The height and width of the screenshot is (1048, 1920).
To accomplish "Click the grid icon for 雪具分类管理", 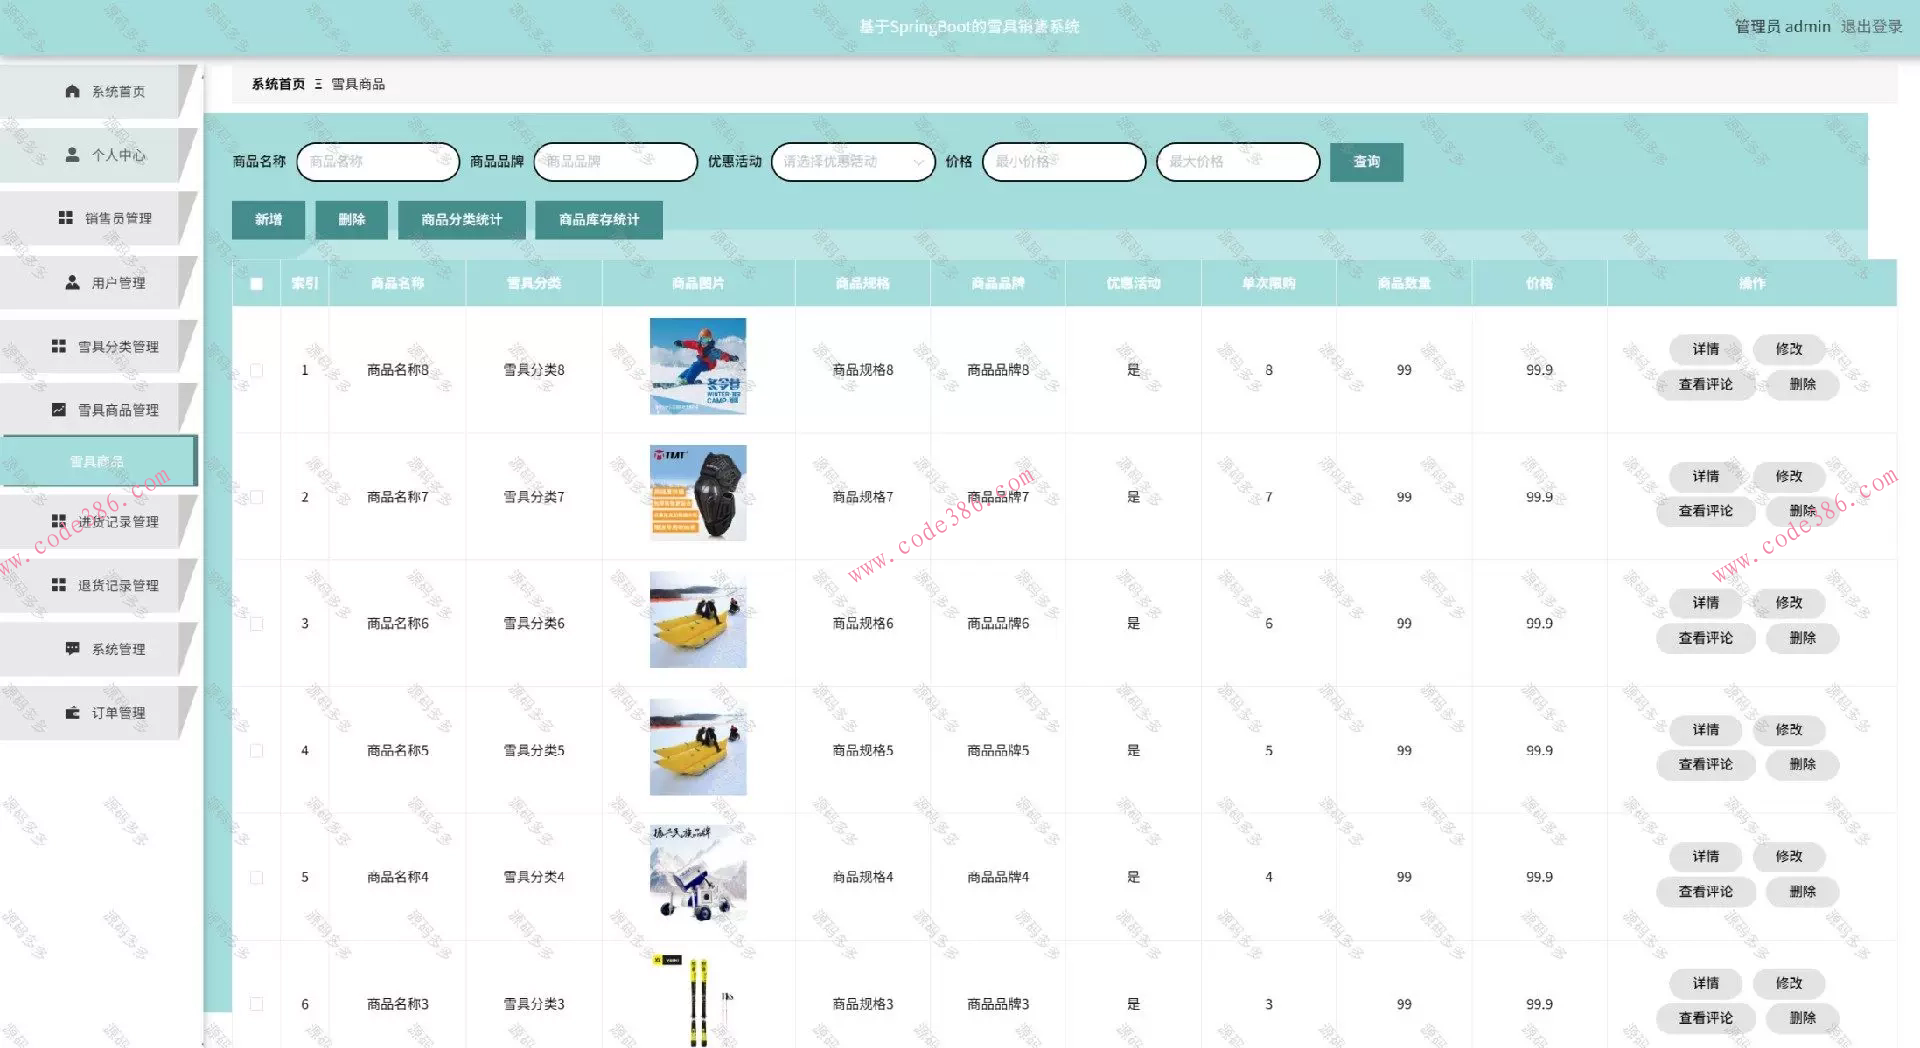I will pyautogui.click(x=59, y=346).
